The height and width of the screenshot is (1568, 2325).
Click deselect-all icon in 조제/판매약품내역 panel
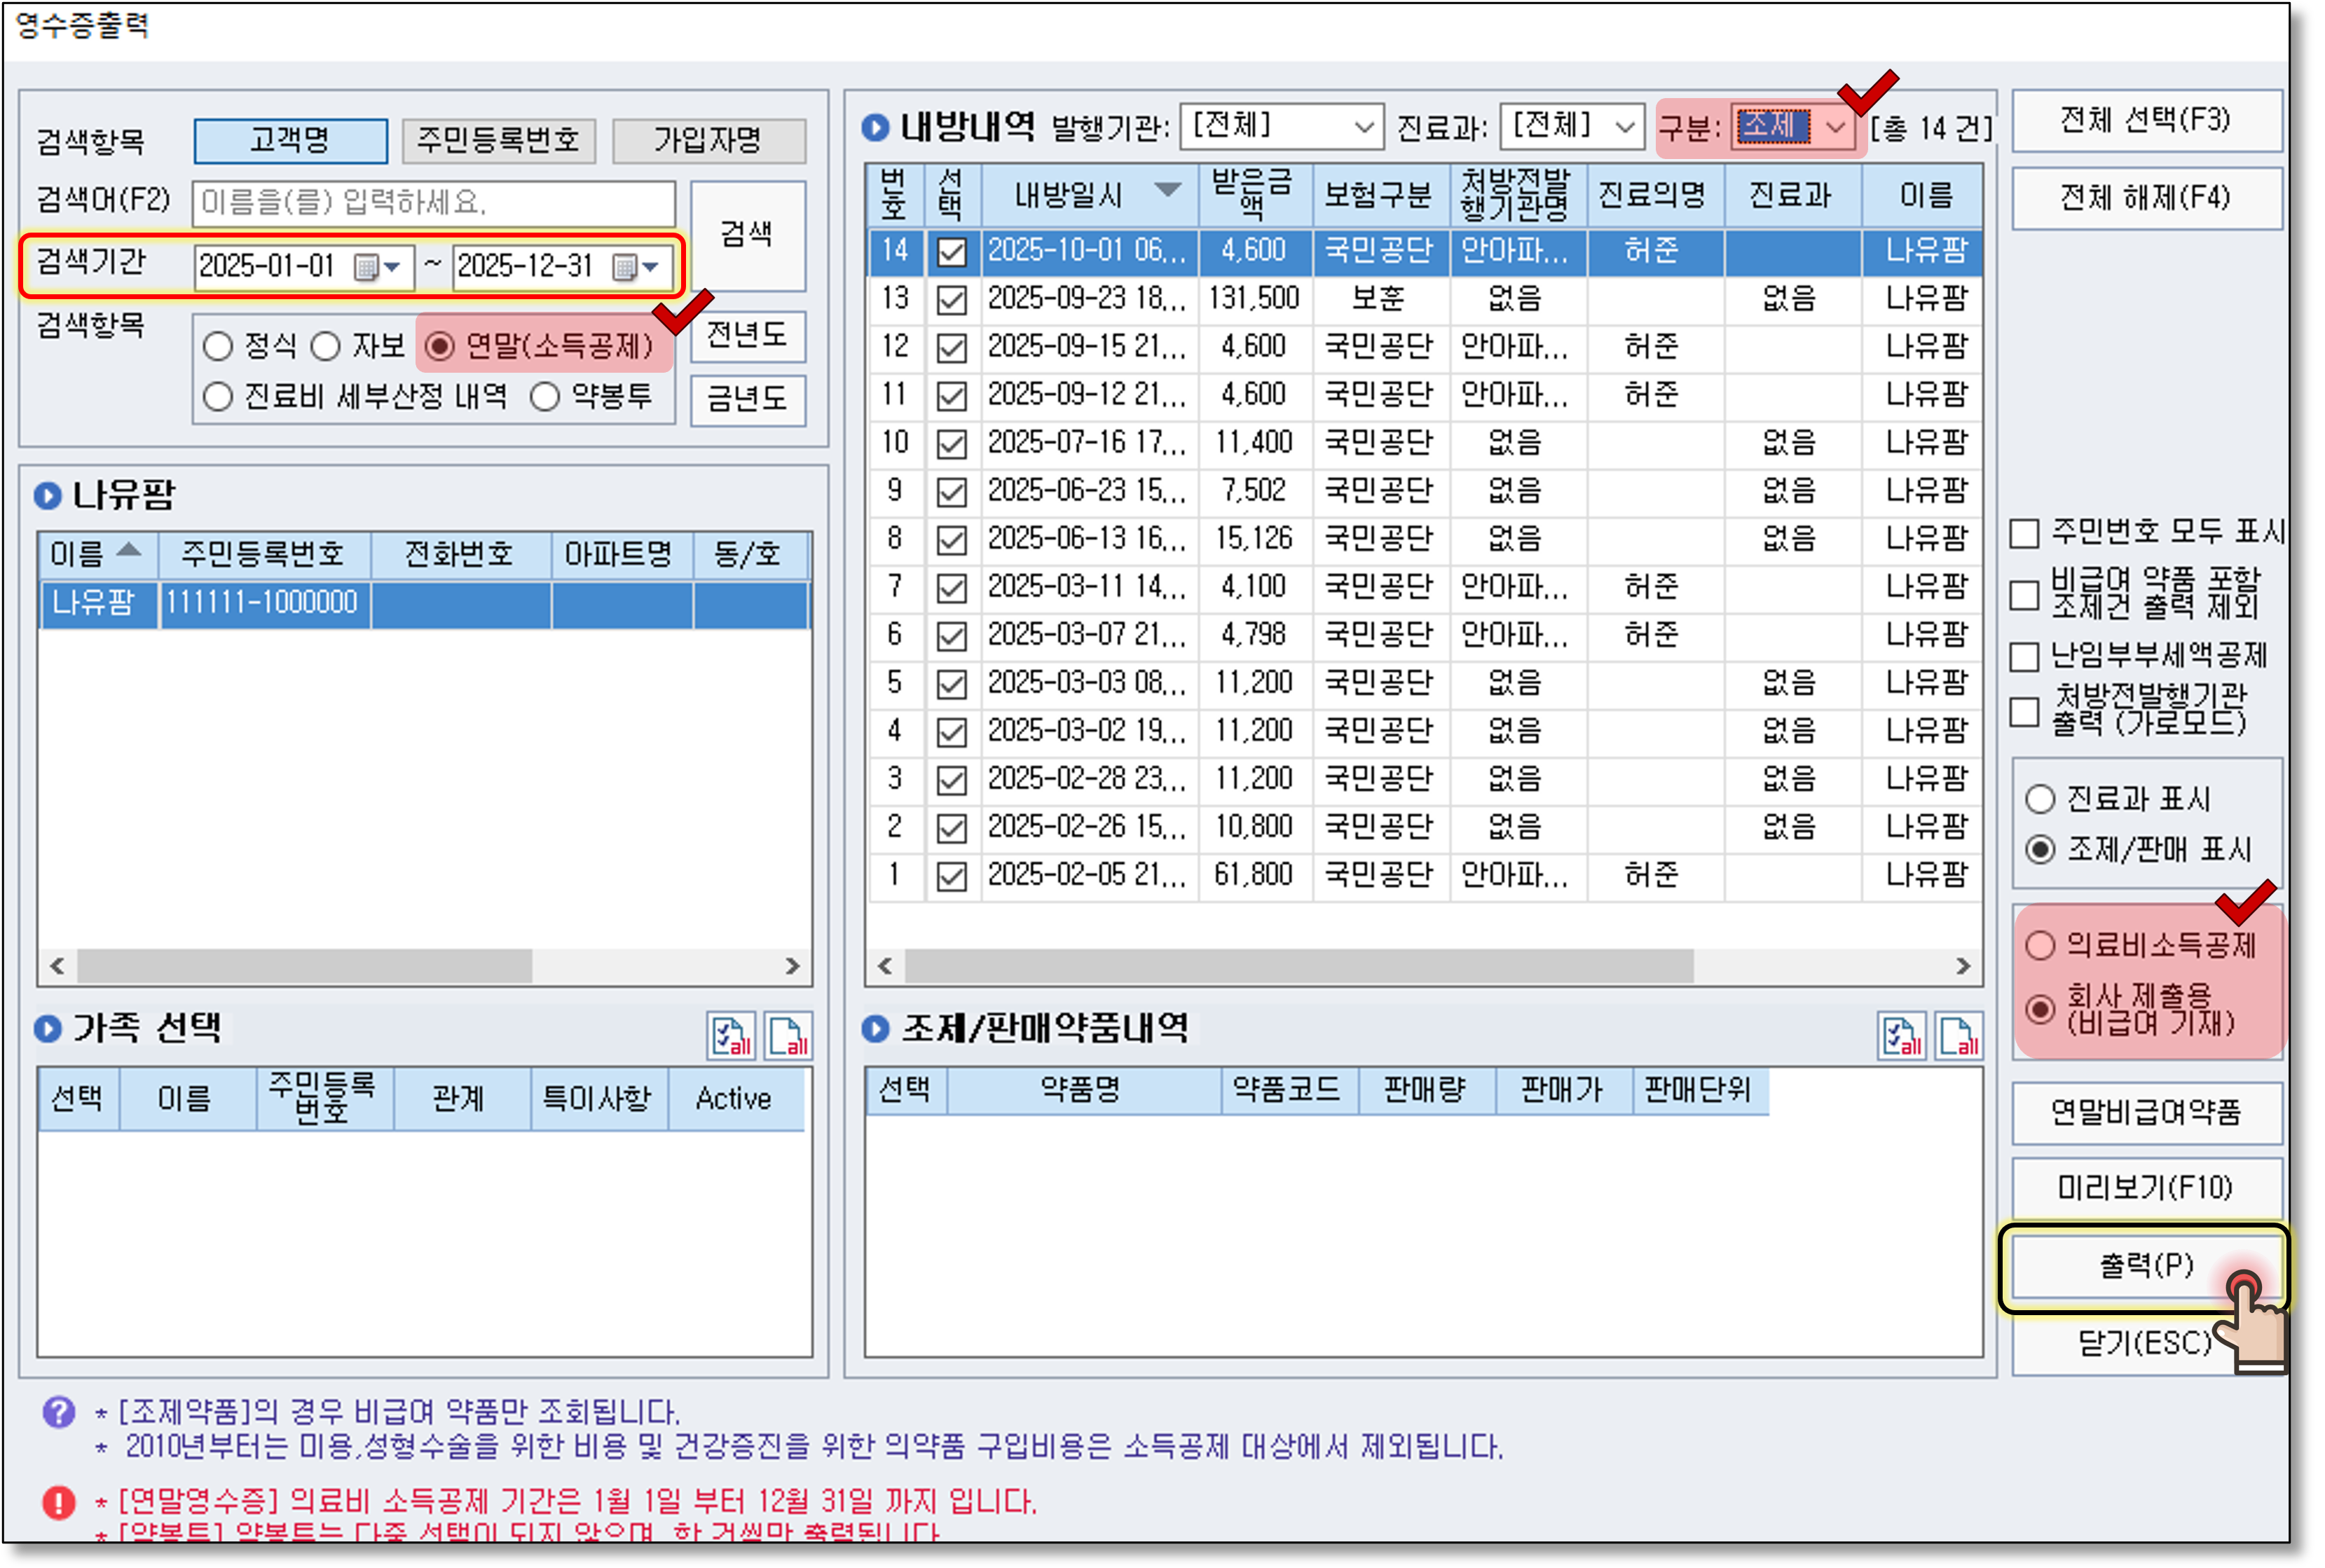[x=1958, y=1036]
